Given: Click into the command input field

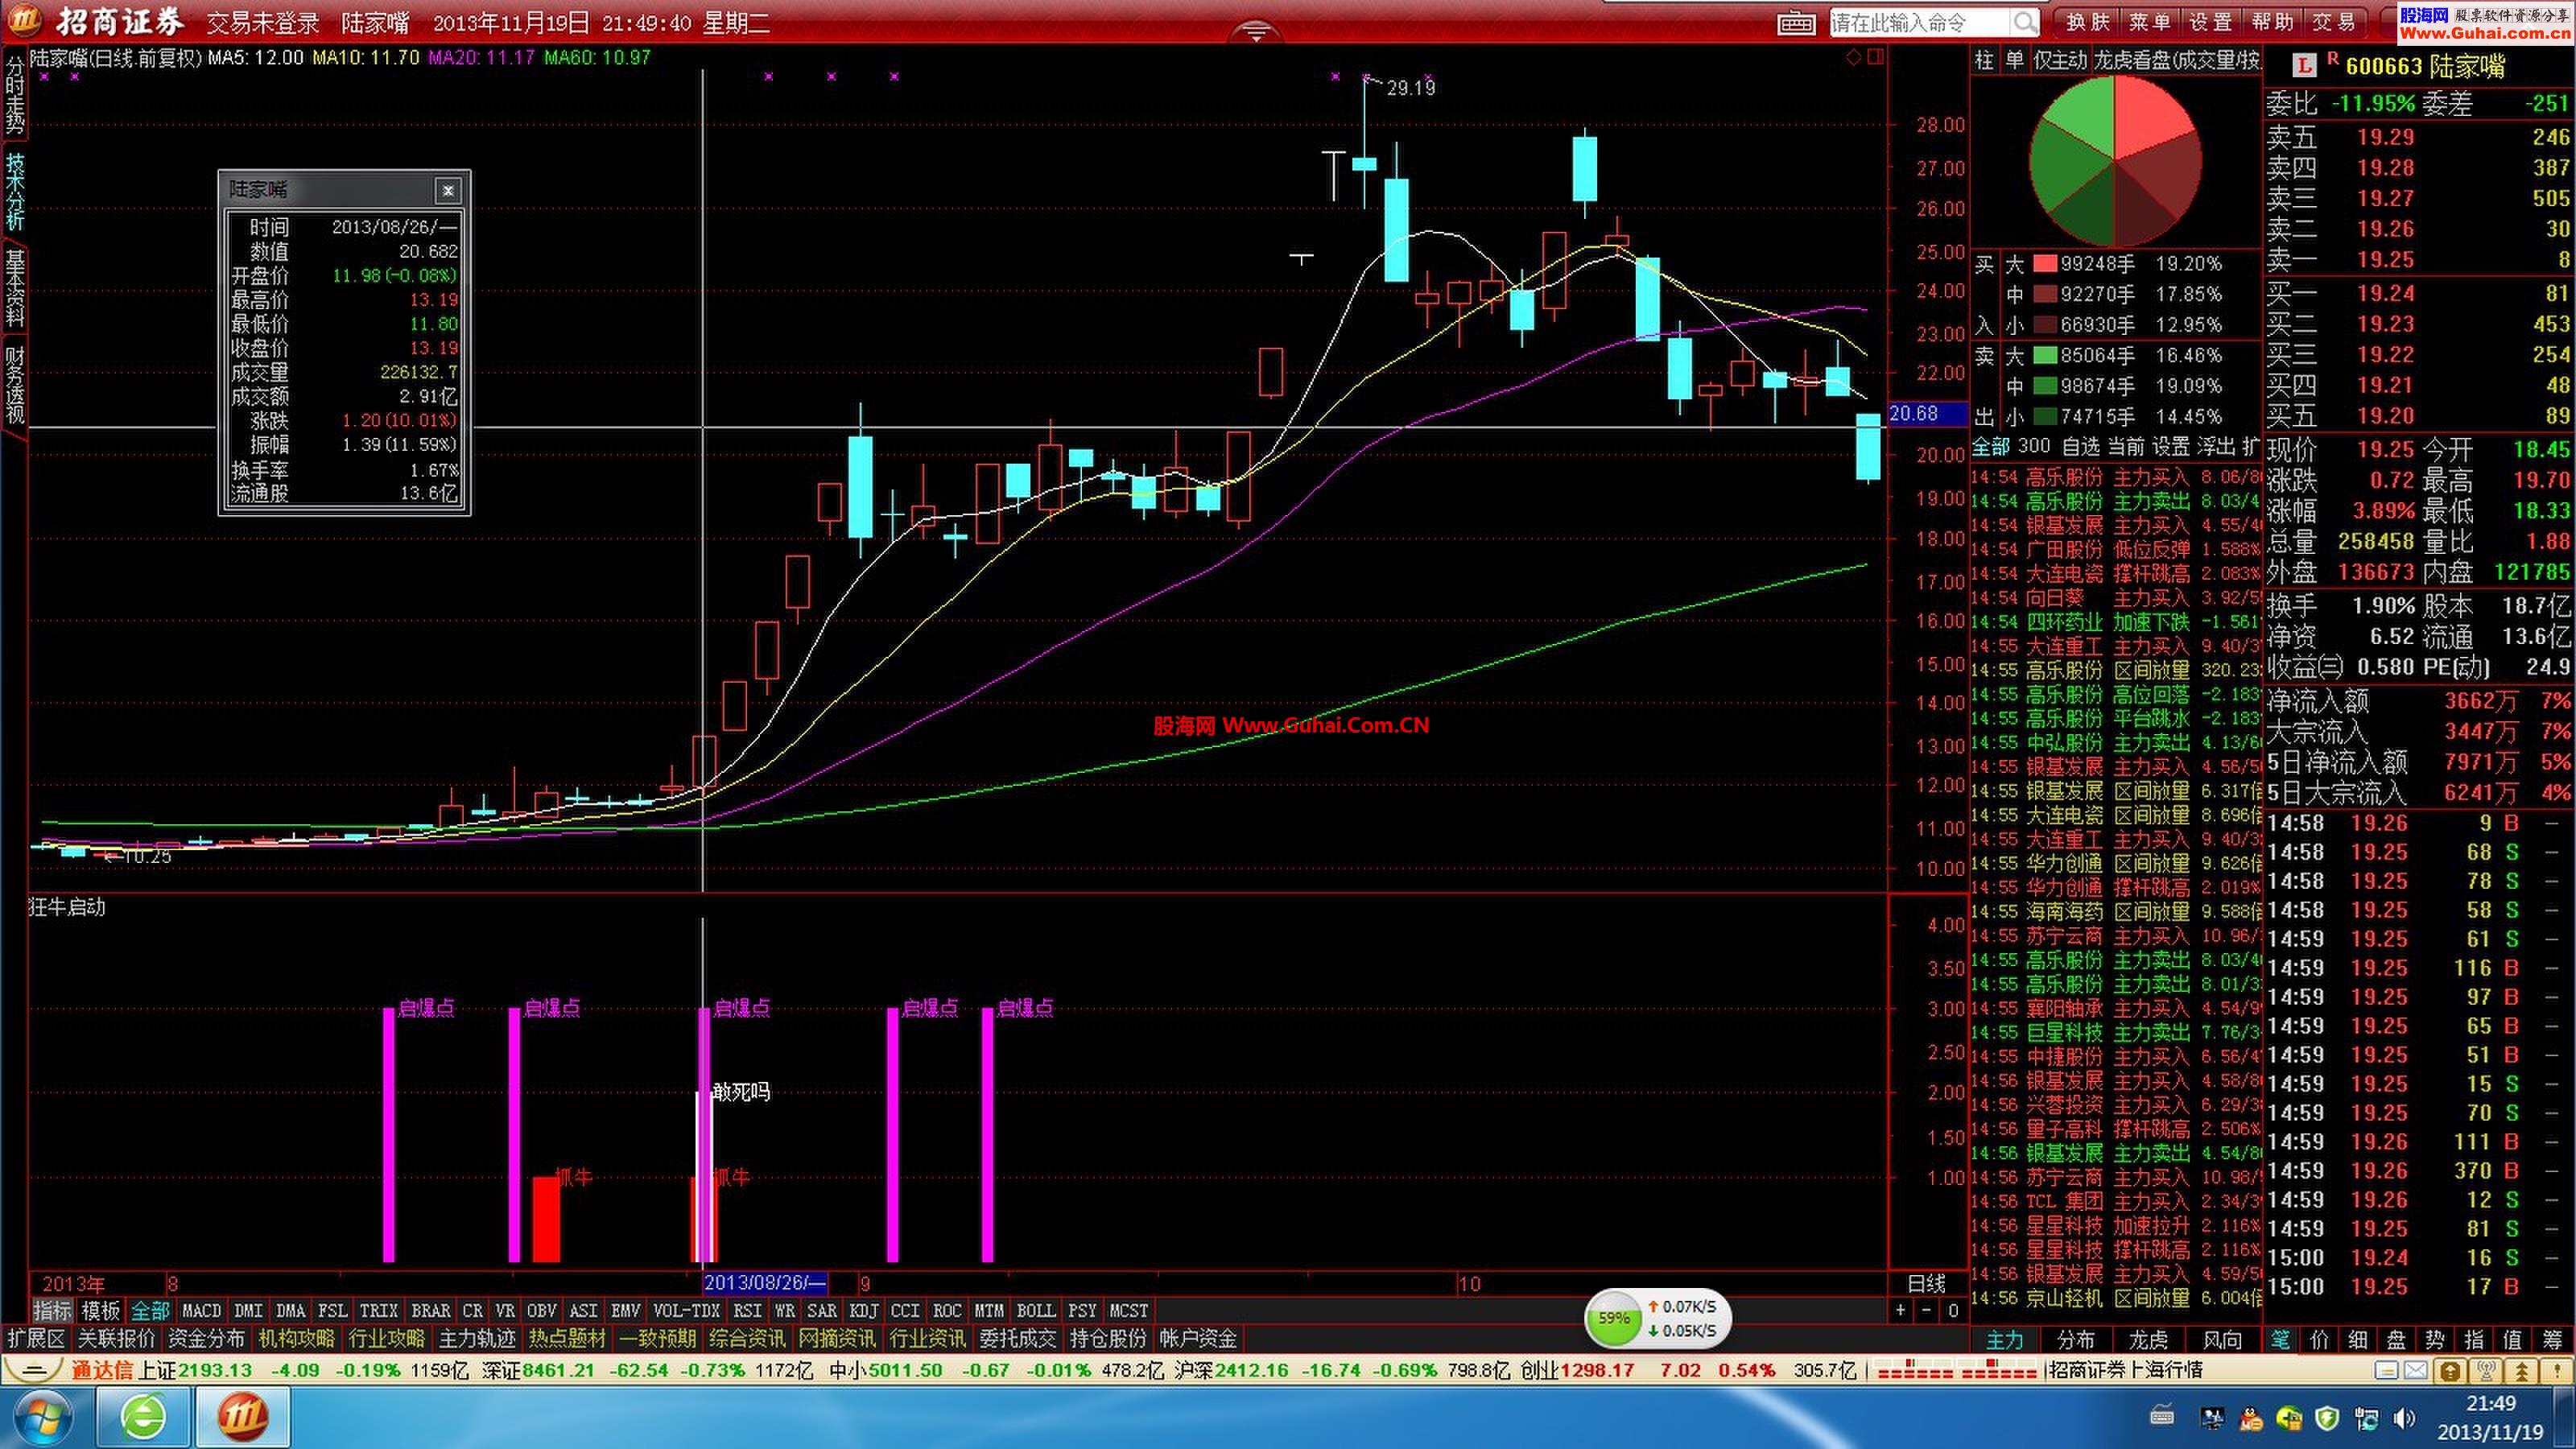Looking at the screenshot, I should (1920, 22).
